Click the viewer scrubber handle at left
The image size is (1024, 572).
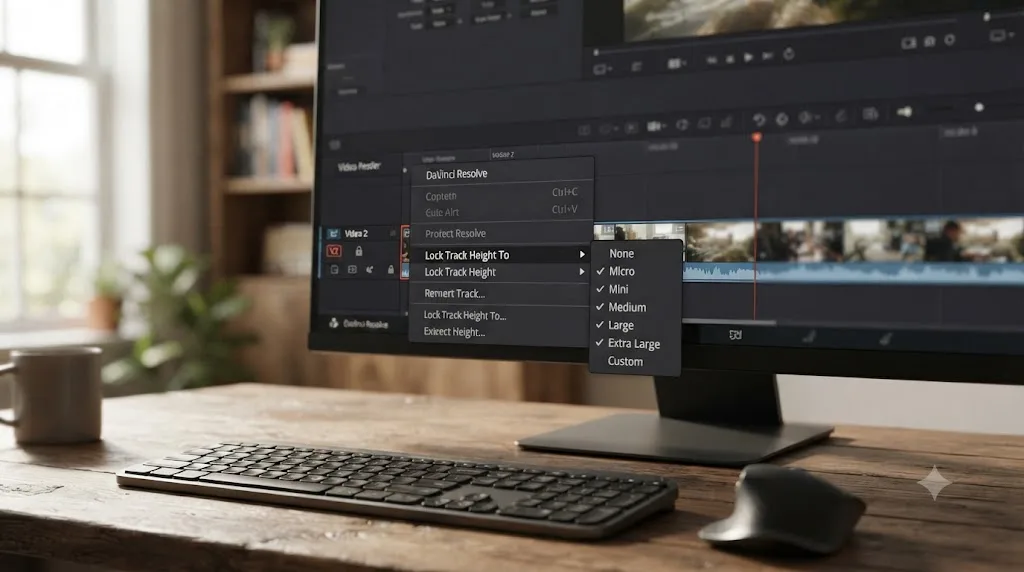pos(596,52)
